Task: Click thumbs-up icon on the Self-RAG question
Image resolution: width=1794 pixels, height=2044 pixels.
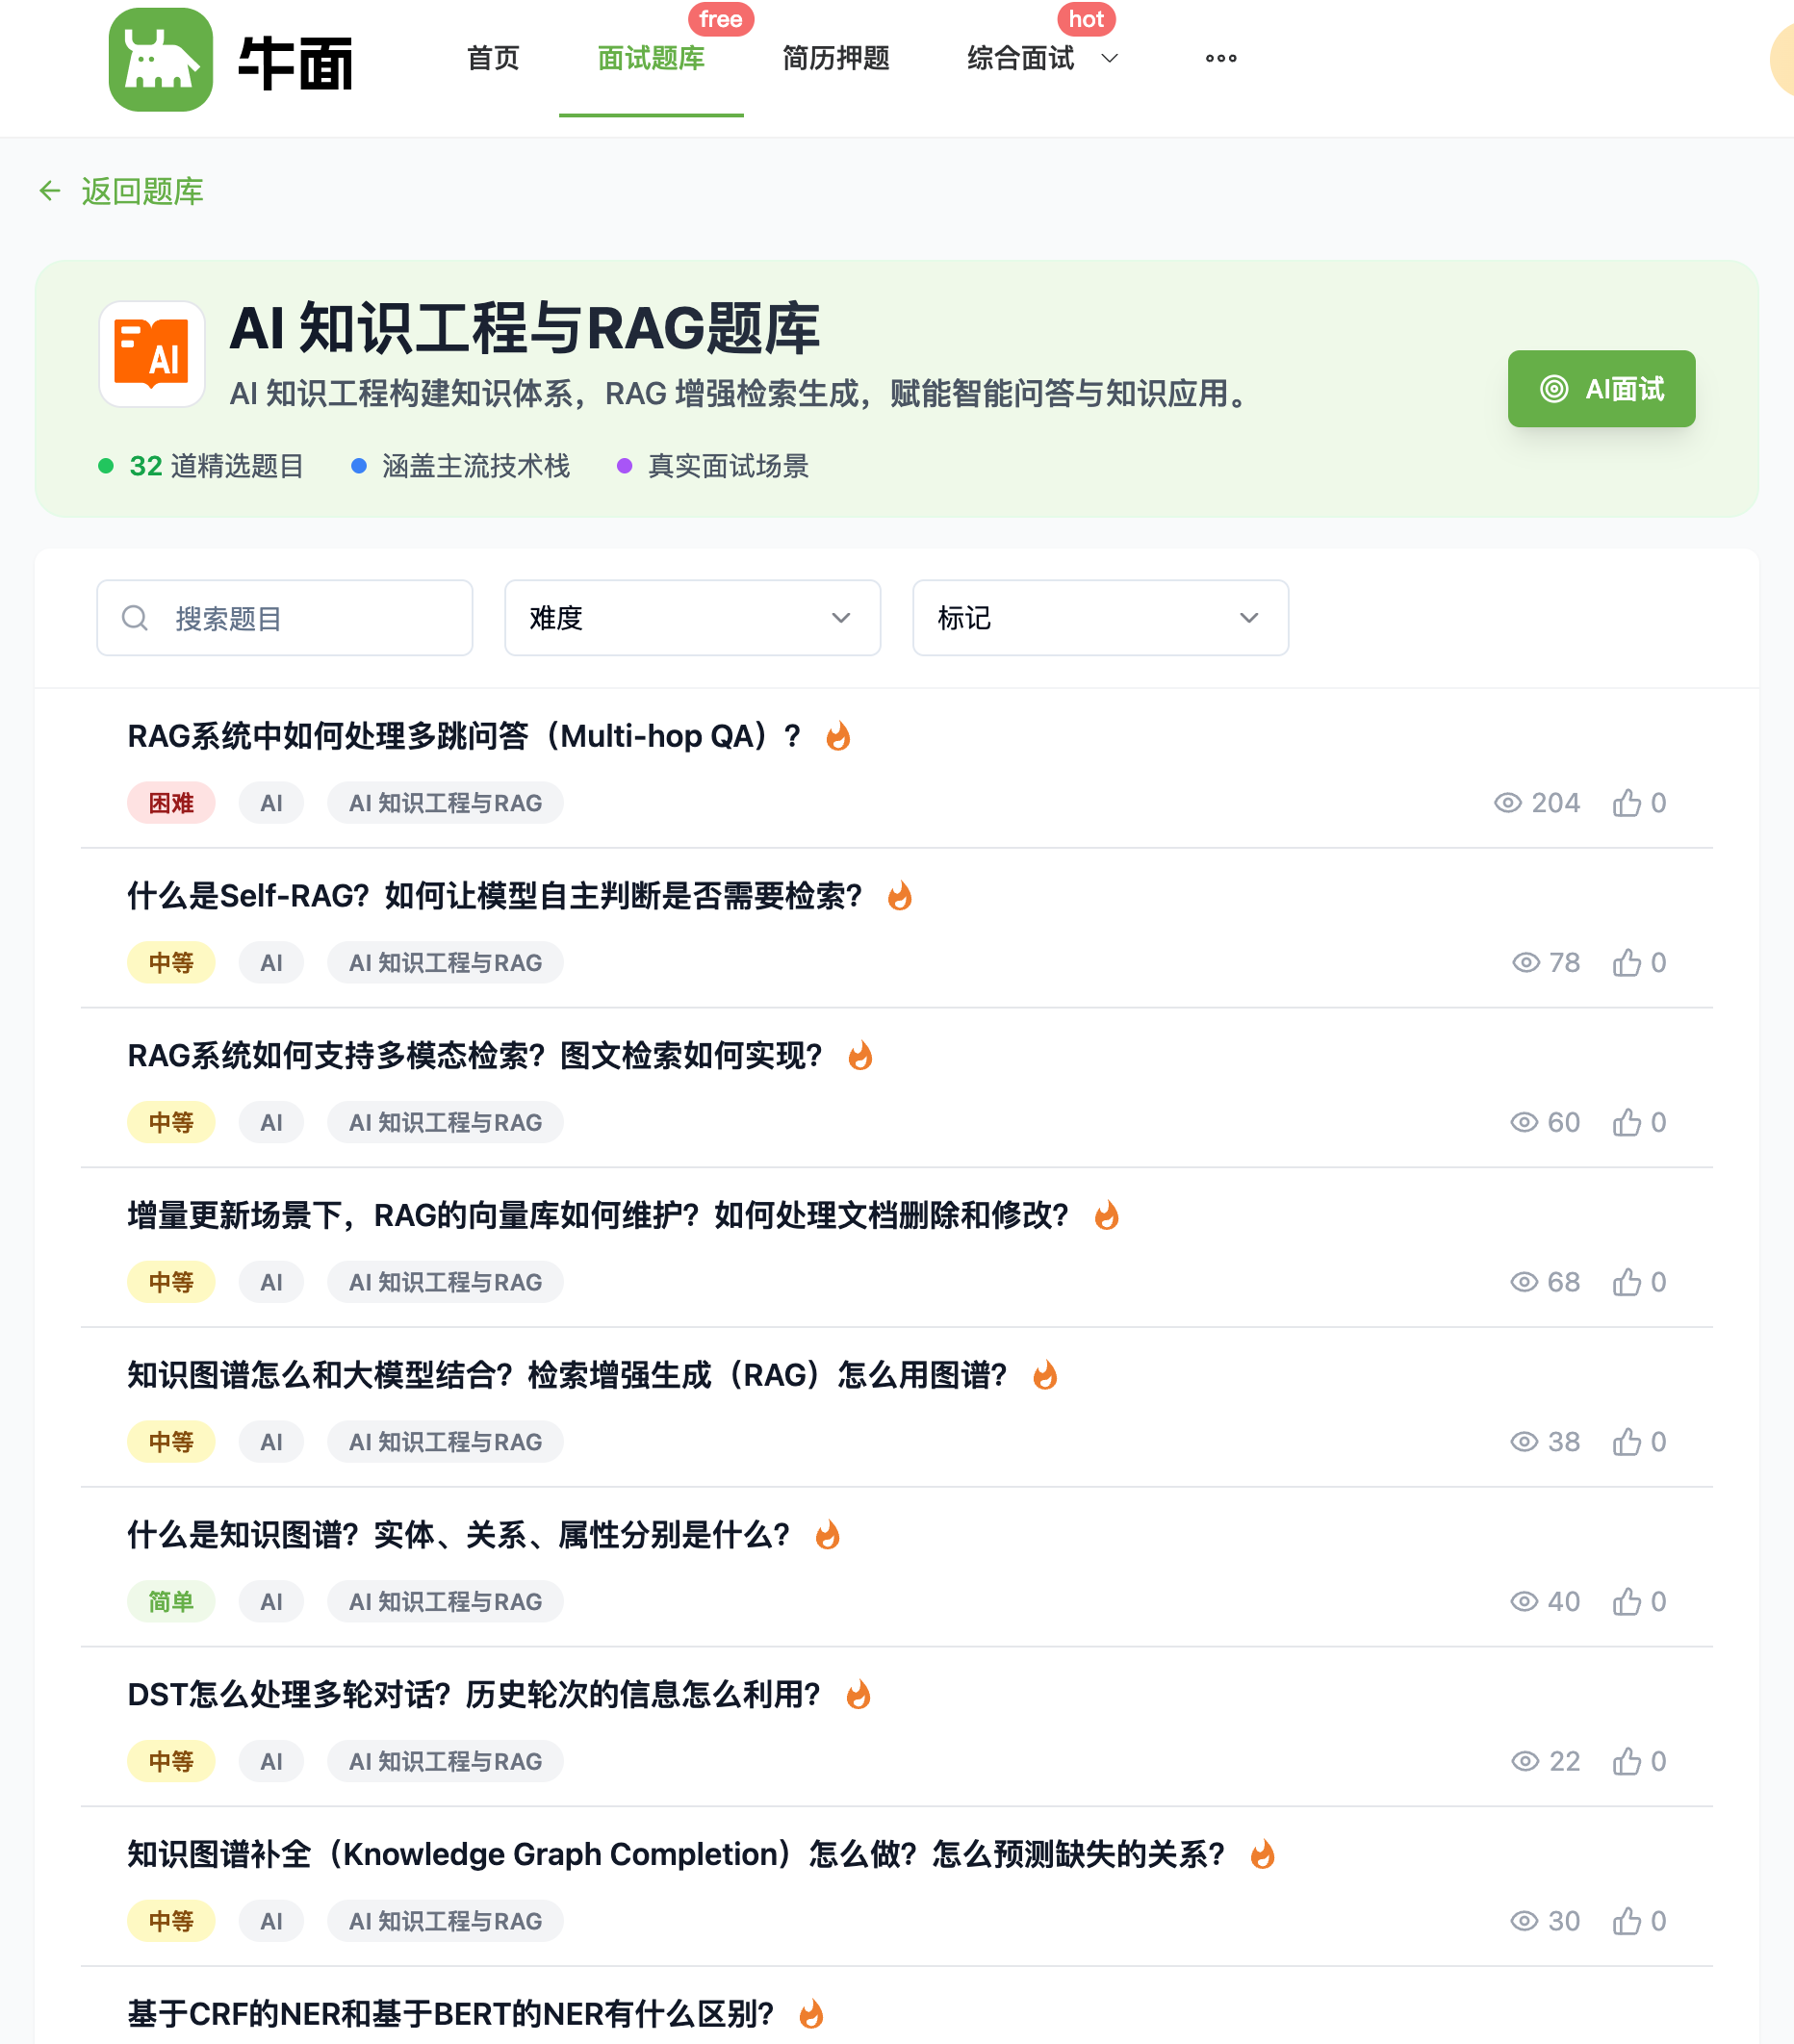Action: click(x=1626, y=963)
